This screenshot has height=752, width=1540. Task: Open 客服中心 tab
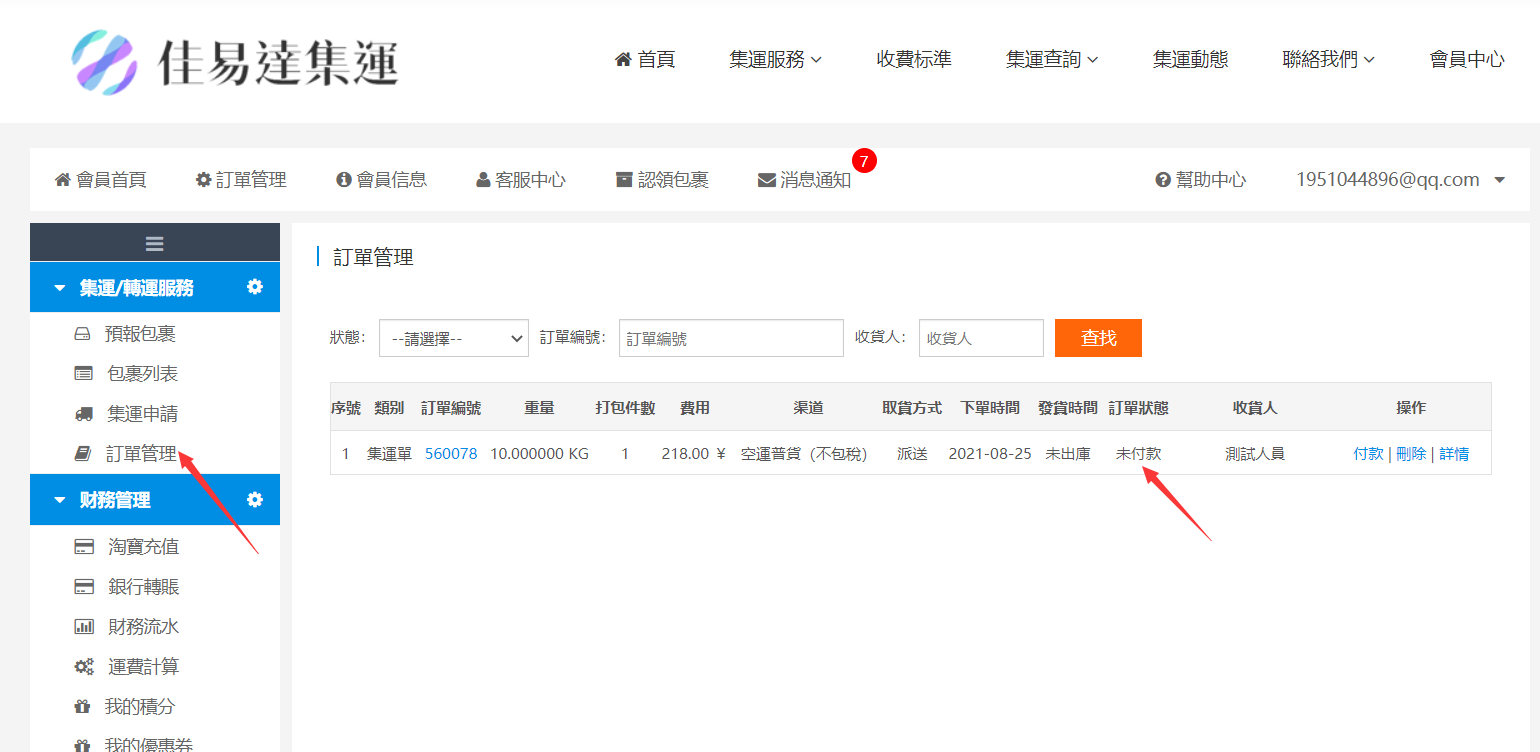click(x=521, y=180)
